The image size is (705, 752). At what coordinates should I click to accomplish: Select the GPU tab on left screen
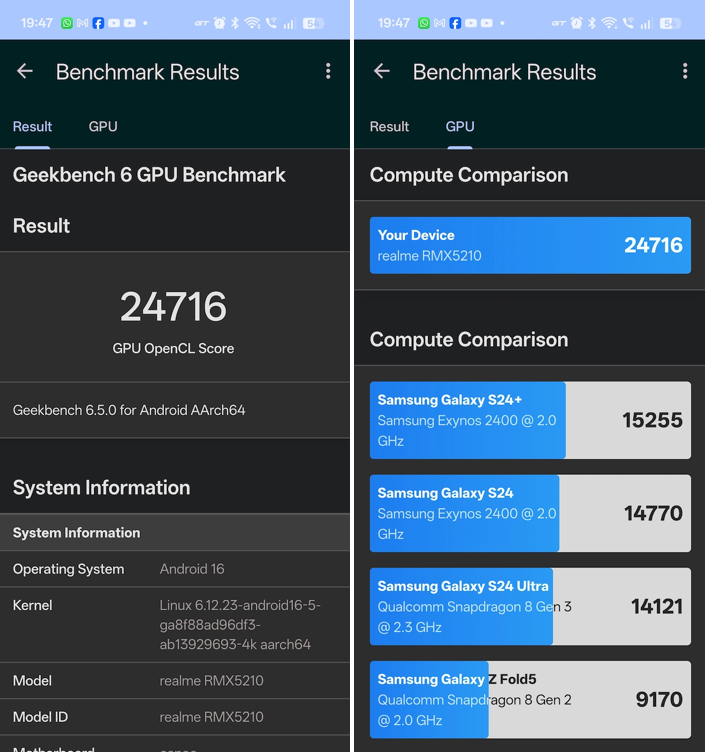(103, 127)
